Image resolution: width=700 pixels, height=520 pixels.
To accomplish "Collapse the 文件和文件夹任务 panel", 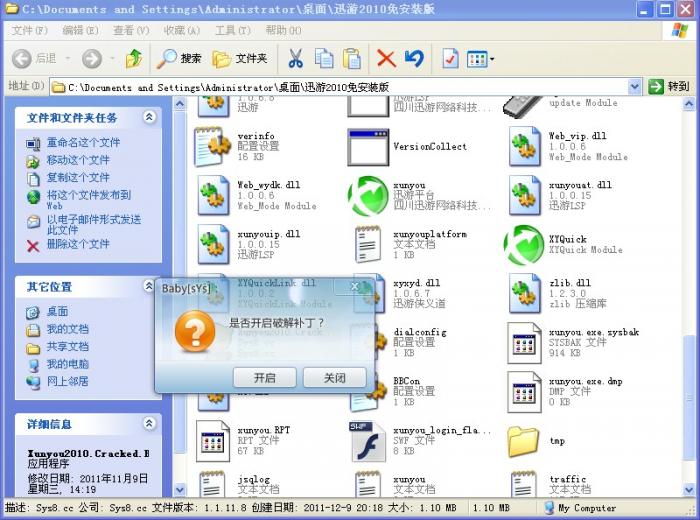I will [149, 117].
